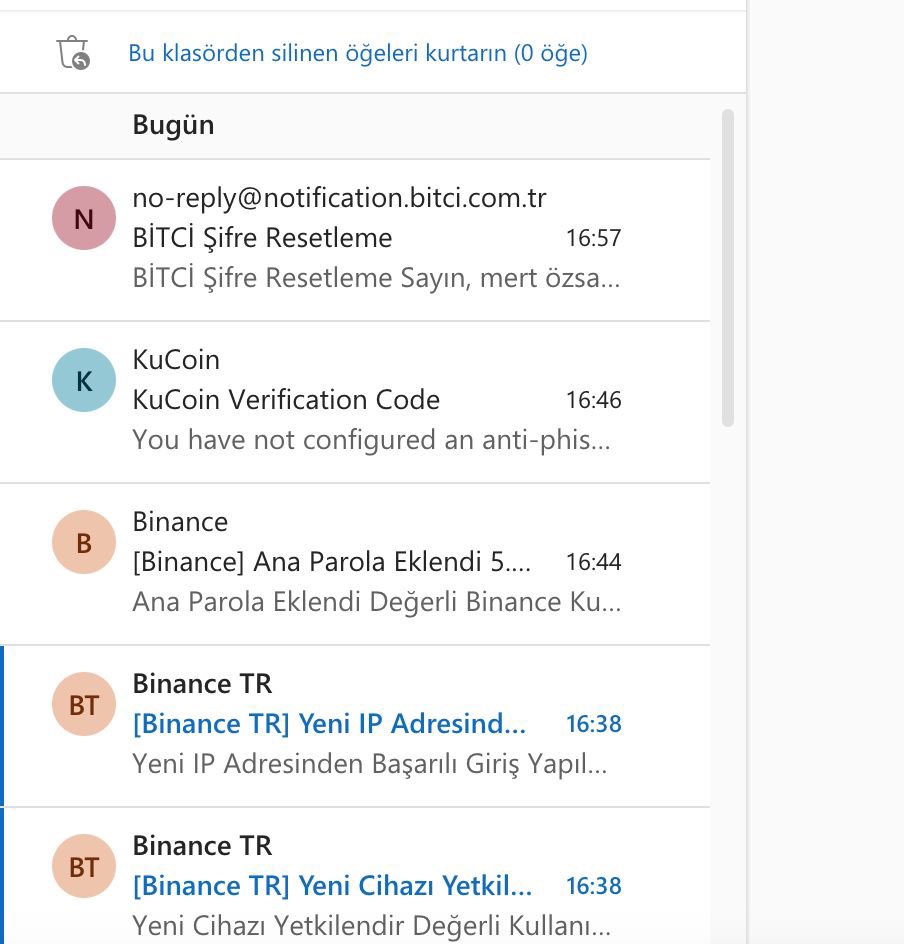The height and width of the screenshot is (944, 904).
Task: Click the pink N sender avatar
Action: (84, 218)
